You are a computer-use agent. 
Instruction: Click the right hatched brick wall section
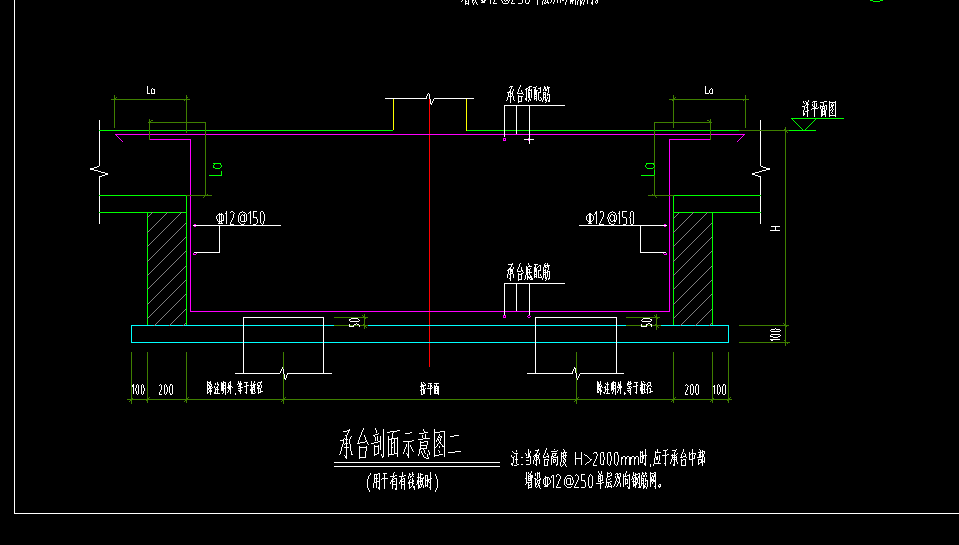tap(693, 269)
